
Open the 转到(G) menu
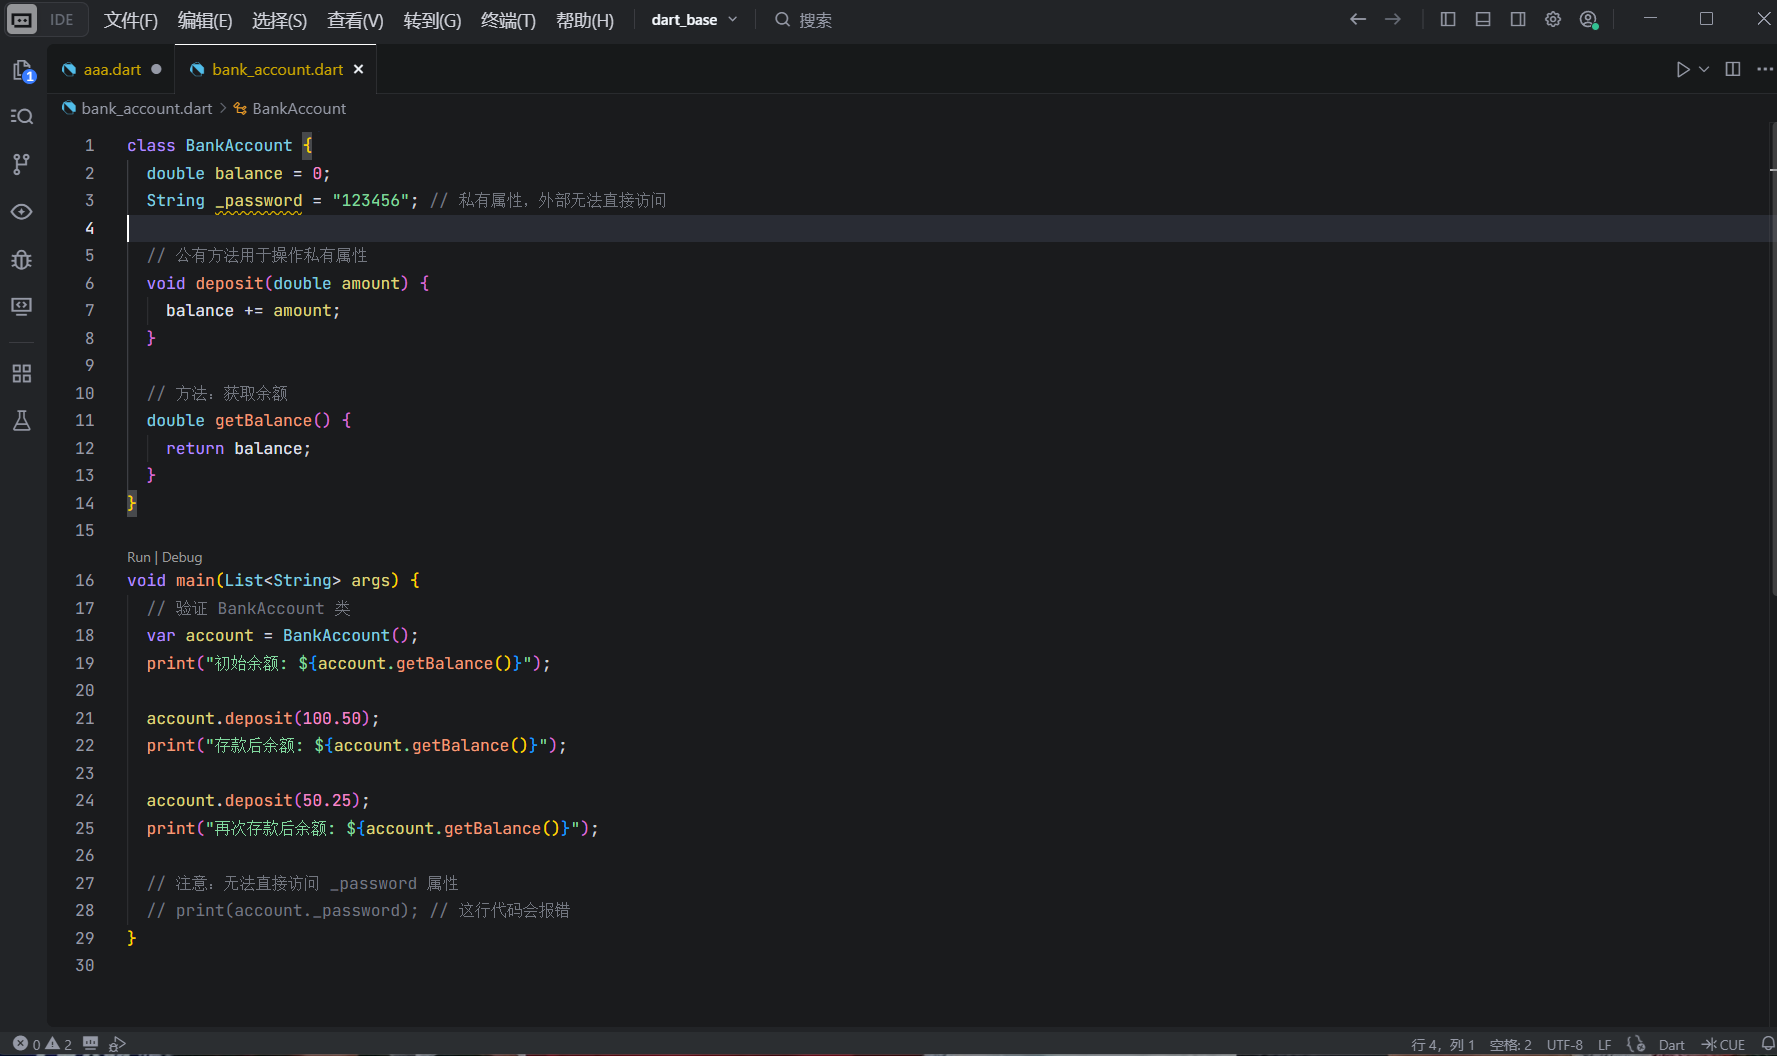432,20
